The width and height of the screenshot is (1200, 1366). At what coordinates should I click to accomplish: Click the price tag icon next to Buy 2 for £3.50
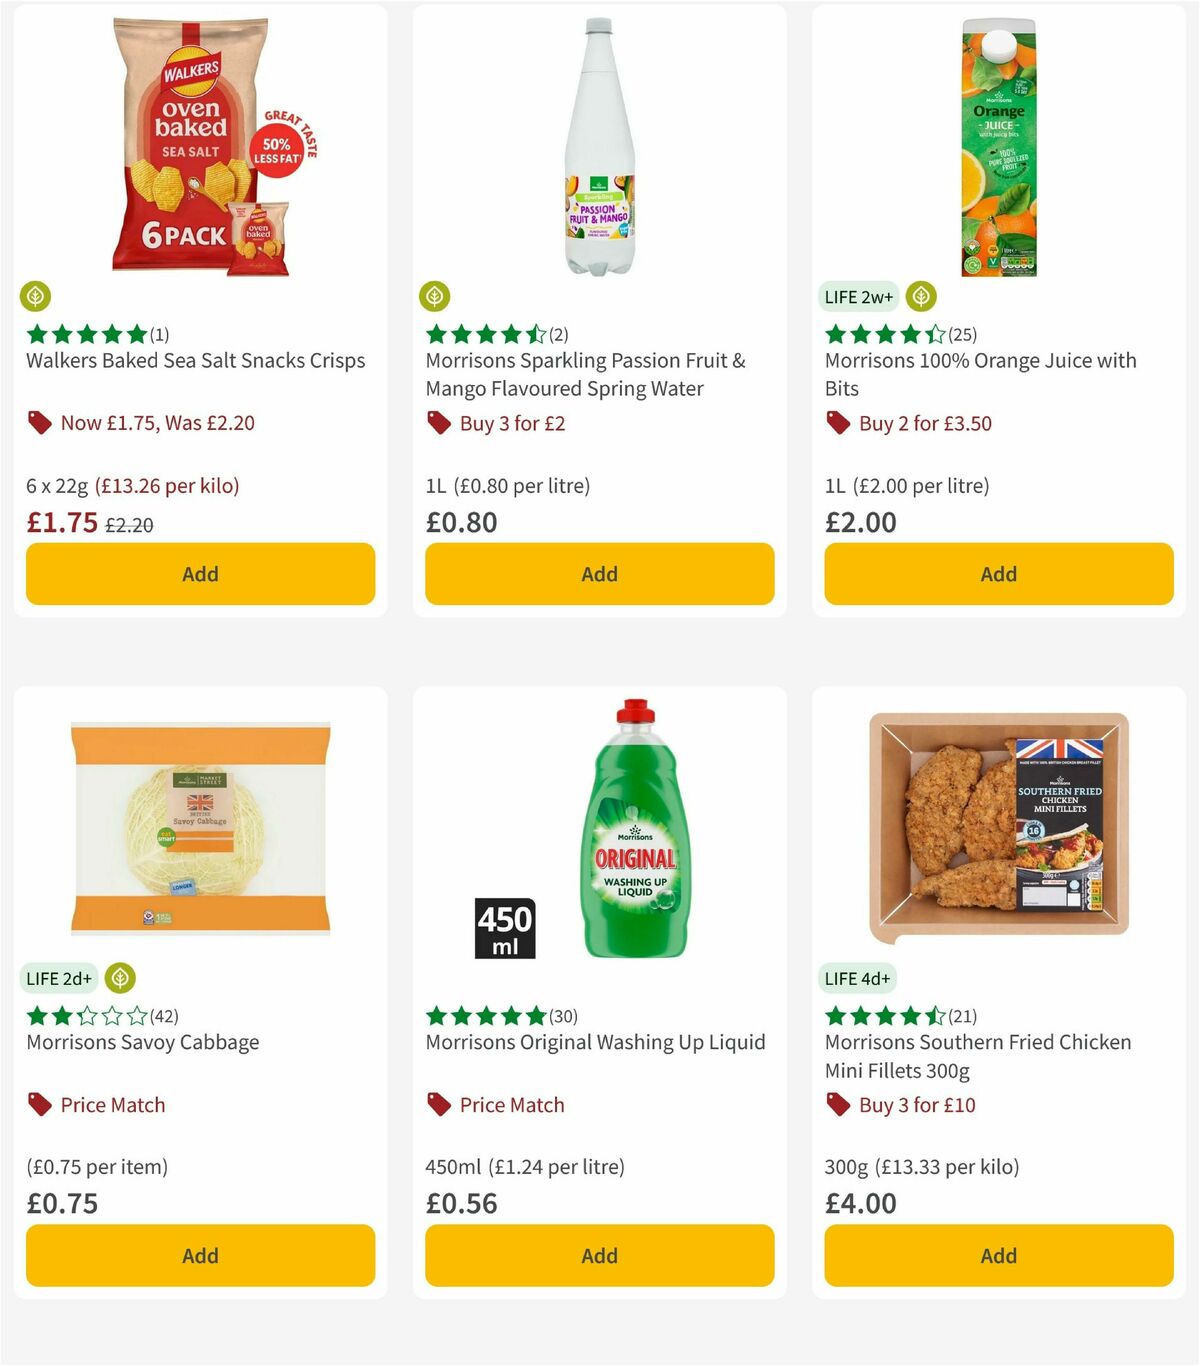click(837, 423)
